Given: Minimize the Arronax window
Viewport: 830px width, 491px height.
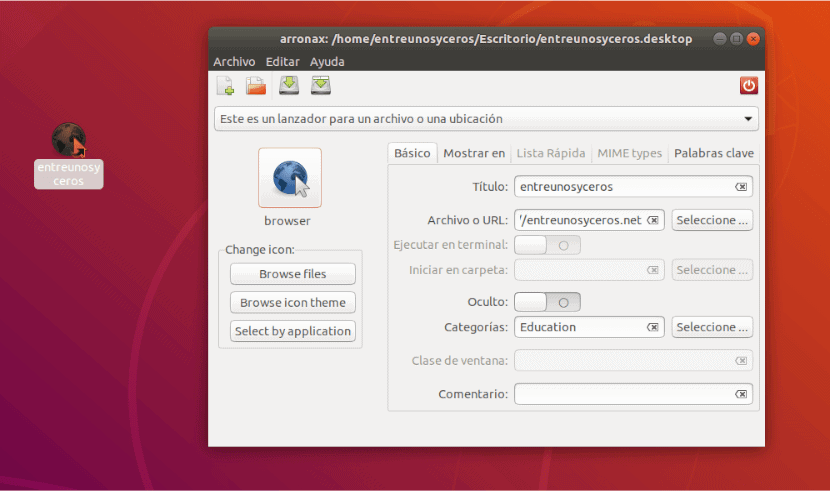Looking at the screenshot, I should [719, 39].
